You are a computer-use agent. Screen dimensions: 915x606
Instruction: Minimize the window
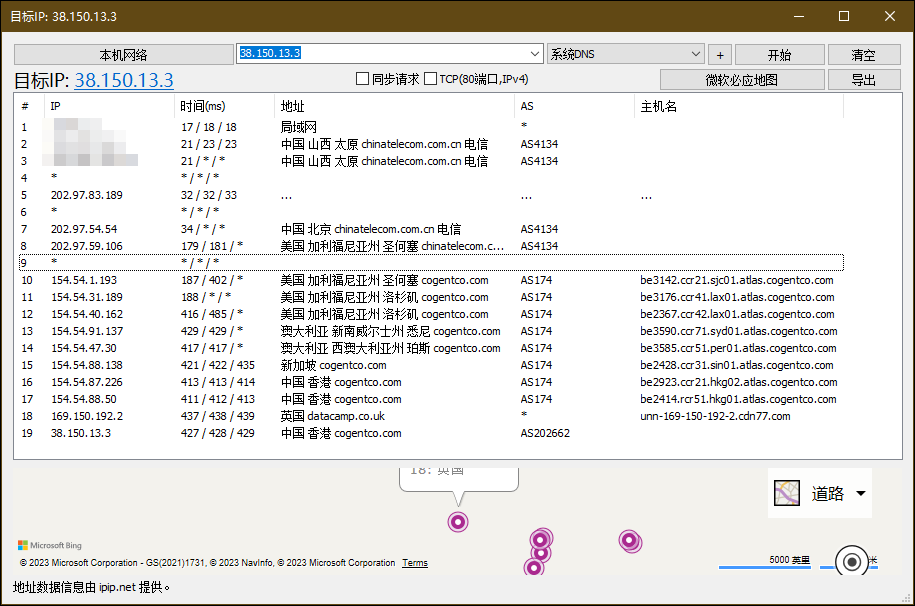click(x=799, y=16)
